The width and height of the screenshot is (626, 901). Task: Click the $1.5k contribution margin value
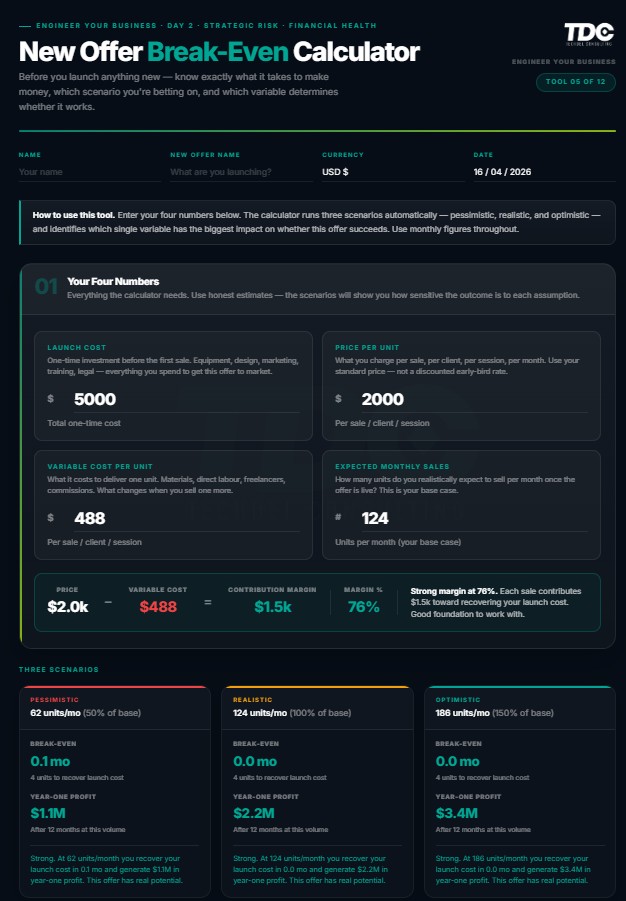(272, 607)
